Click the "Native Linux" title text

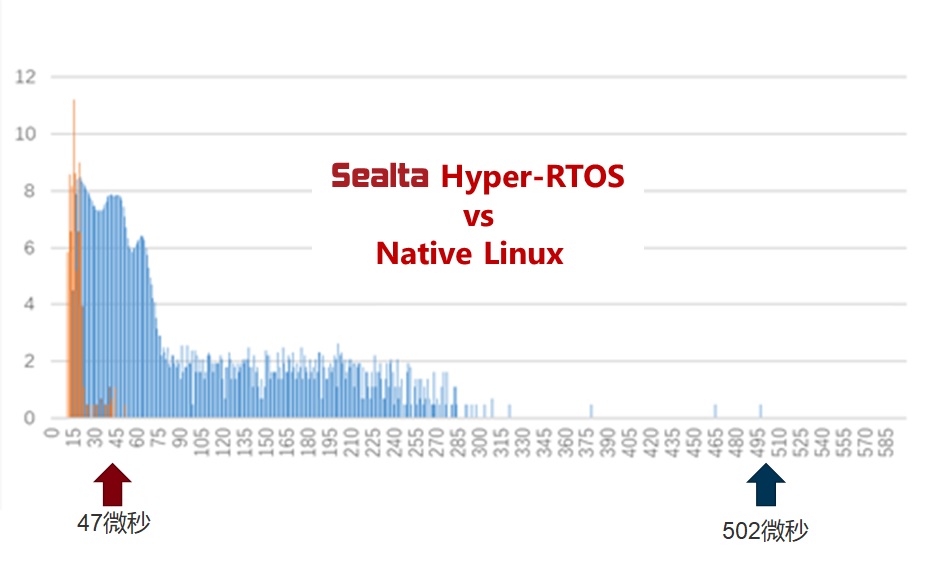point(470,254)
